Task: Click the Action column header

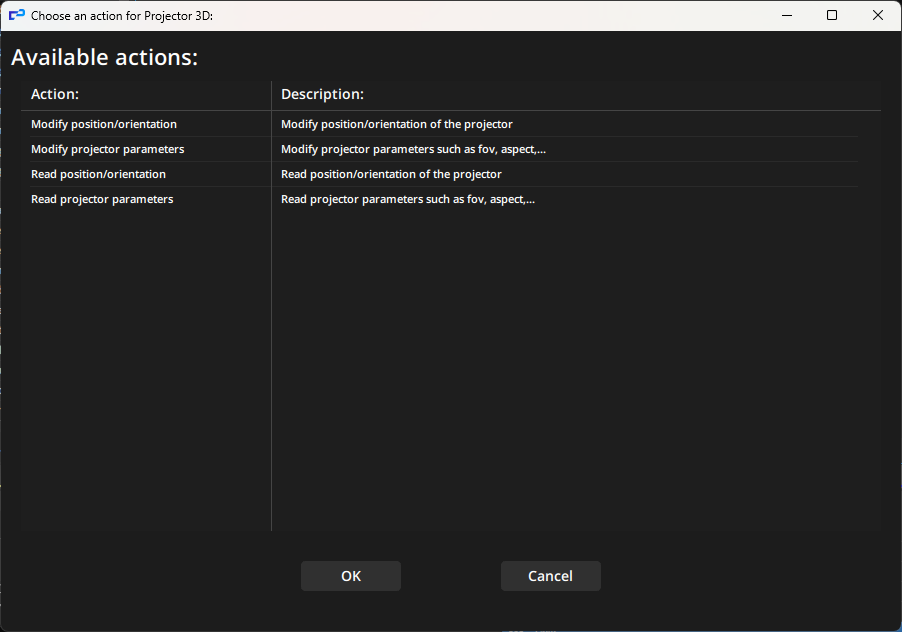Action: (55, 94)
